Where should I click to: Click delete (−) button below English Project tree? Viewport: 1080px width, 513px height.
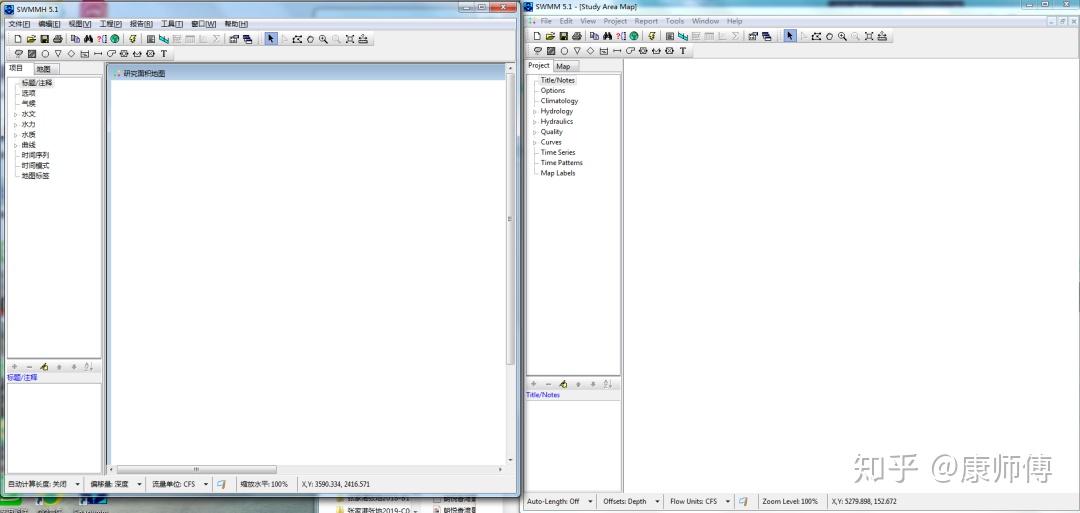pos(548,384)
